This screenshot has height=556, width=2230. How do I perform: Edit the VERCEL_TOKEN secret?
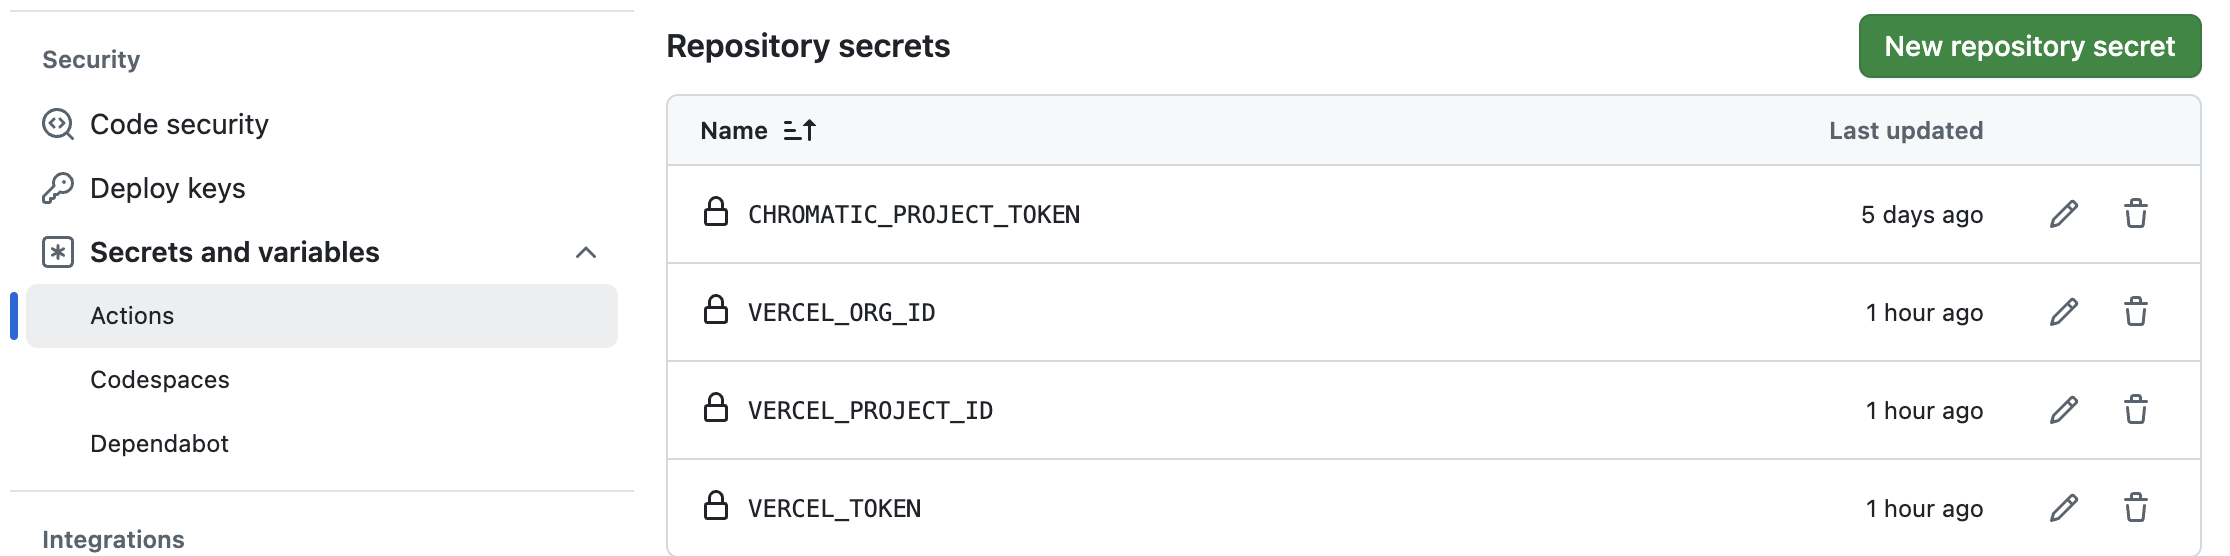[2064, 508]
